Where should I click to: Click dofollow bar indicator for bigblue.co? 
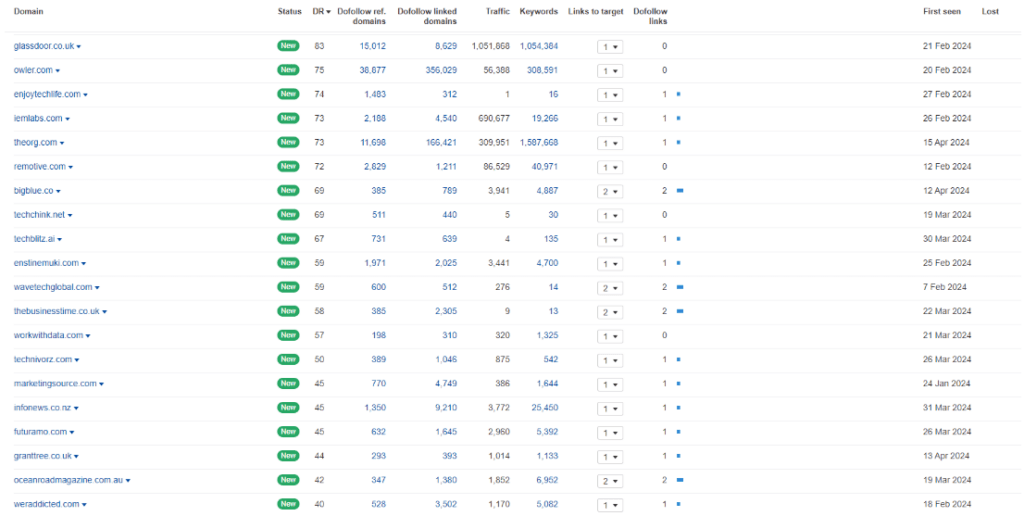pos(680,191)
